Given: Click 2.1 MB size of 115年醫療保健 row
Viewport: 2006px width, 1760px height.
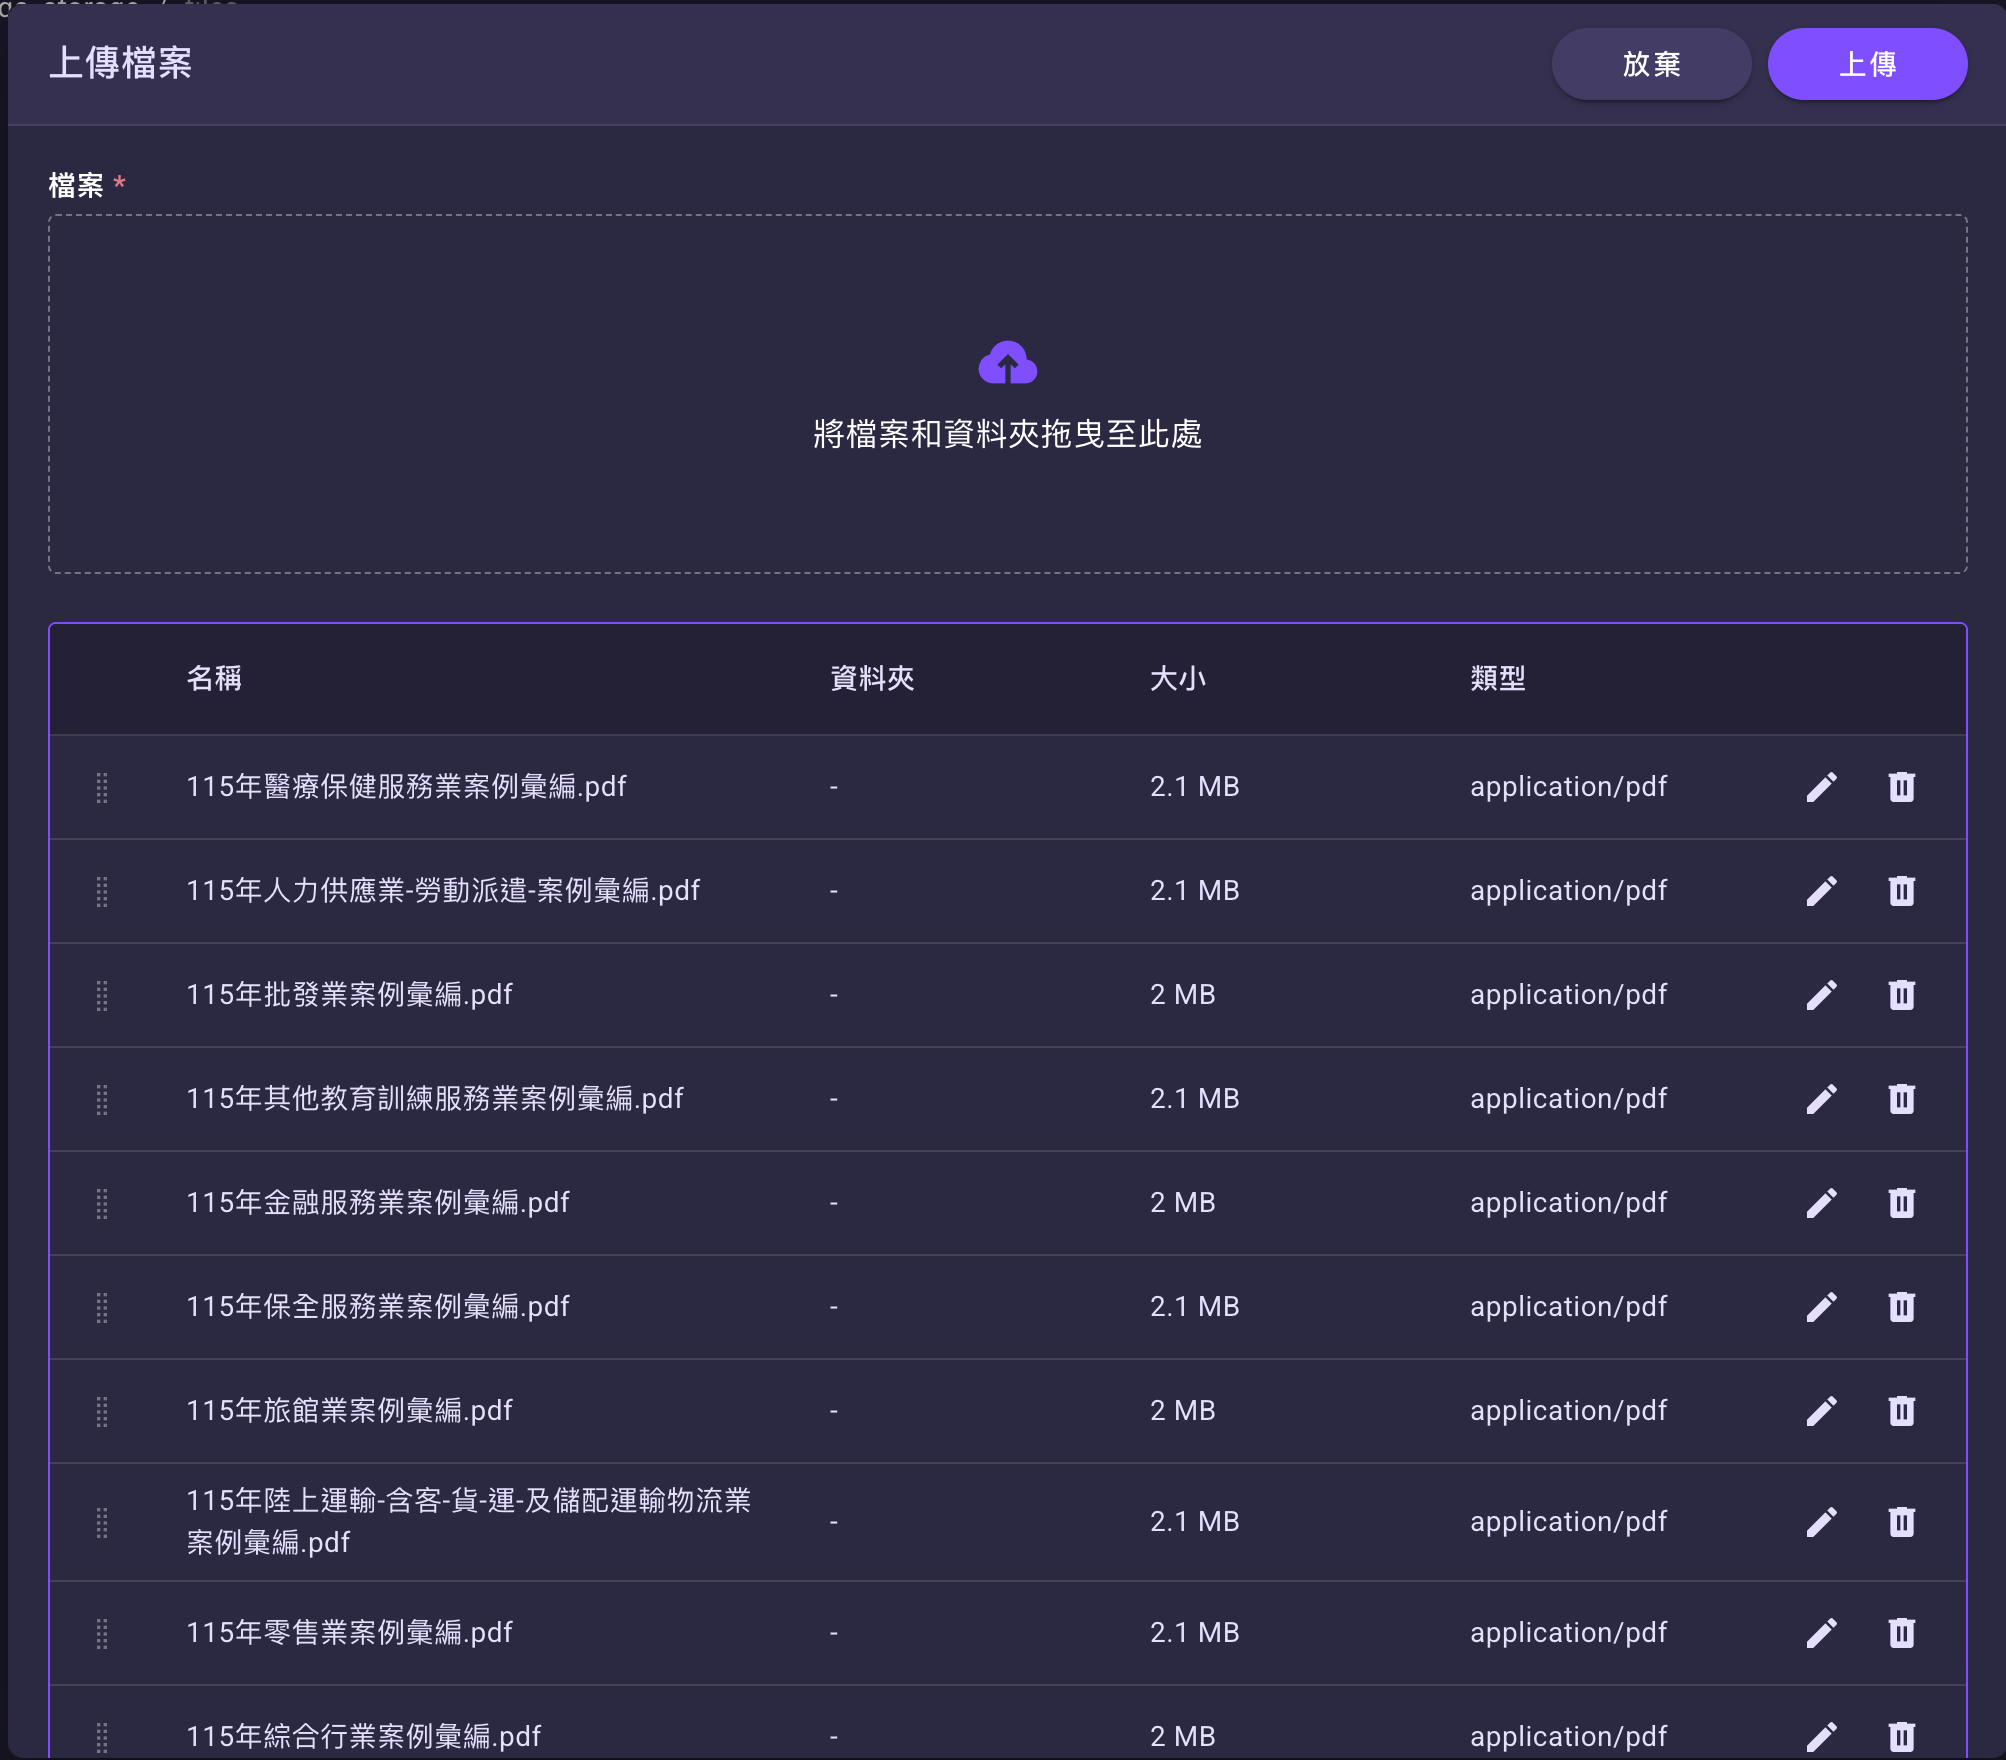Looking at the screenshot, I should click(x=1194, y=787).
